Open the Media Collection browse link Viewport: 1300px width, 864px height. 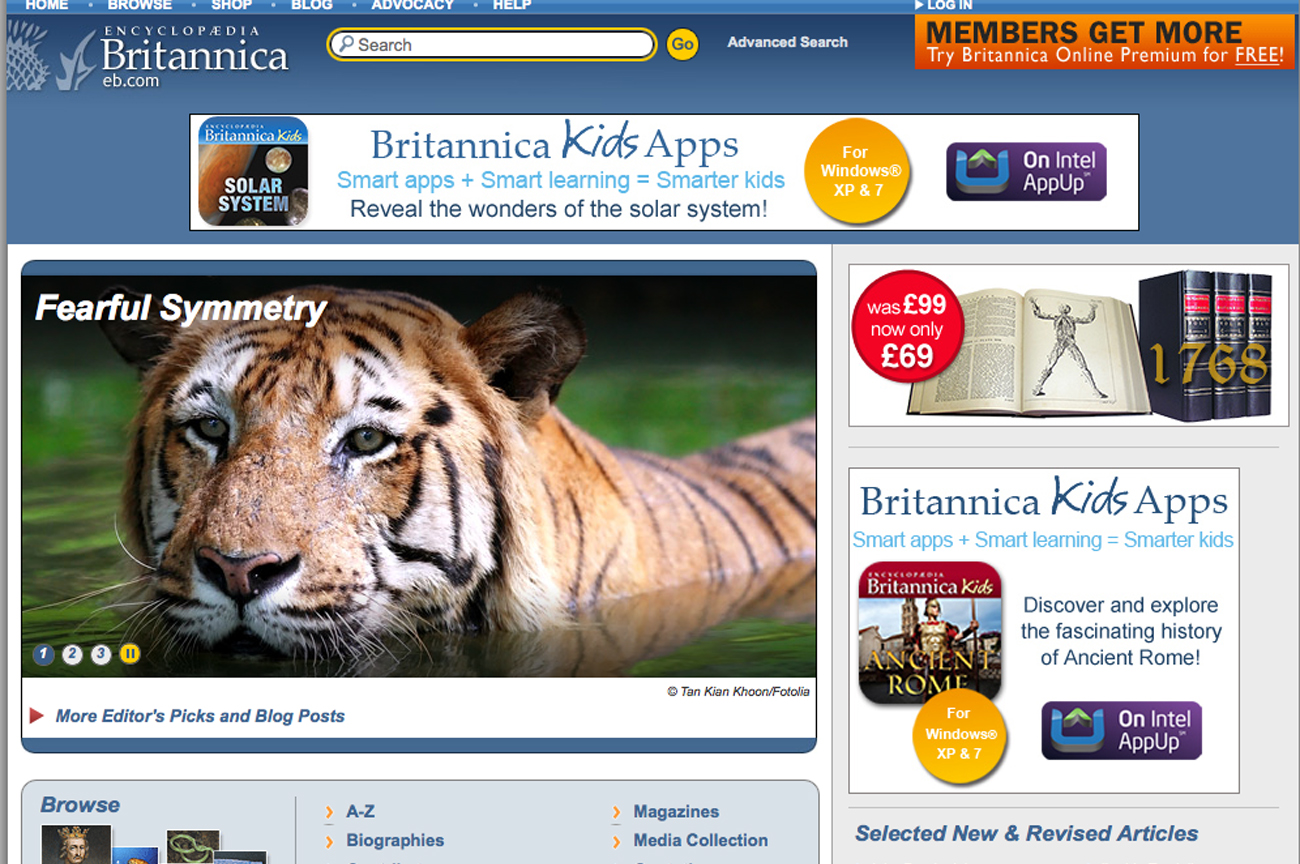701,840
